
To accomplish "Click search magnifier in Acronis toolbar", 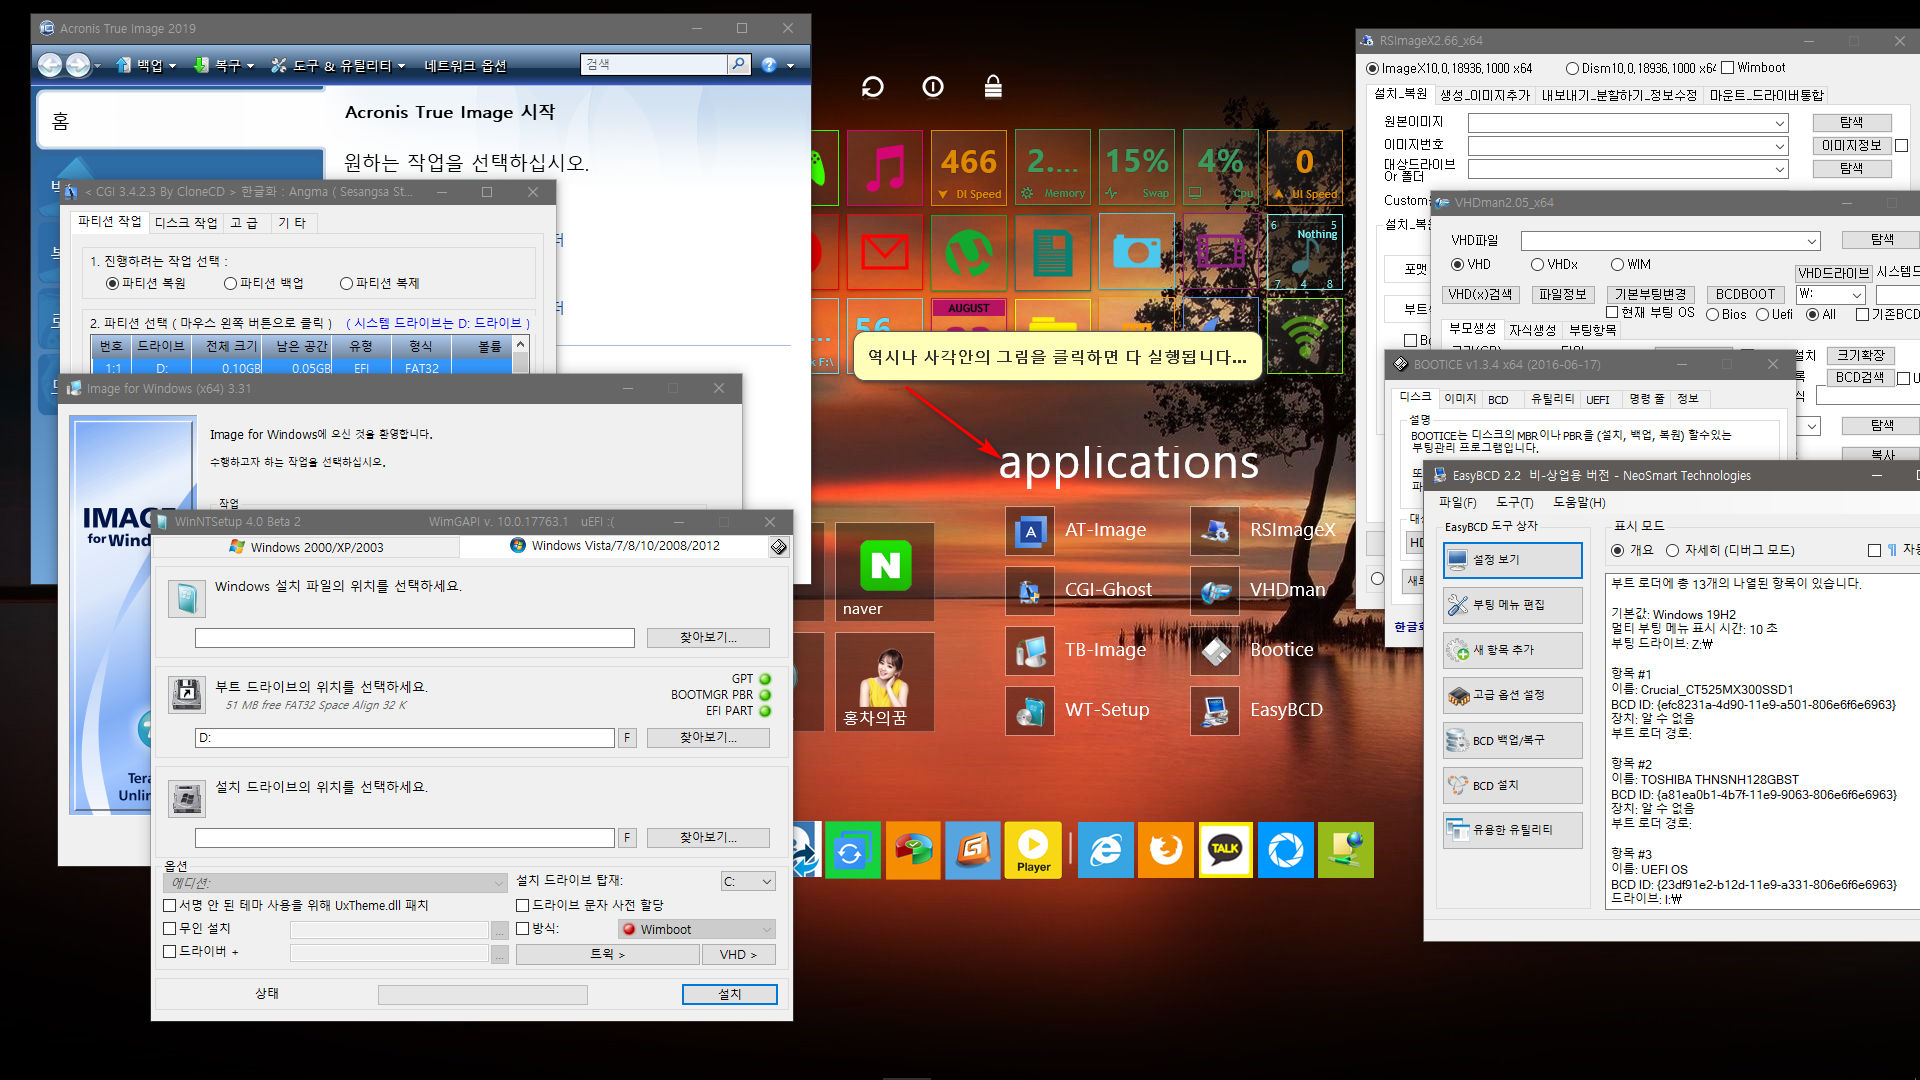I will 738,64.
